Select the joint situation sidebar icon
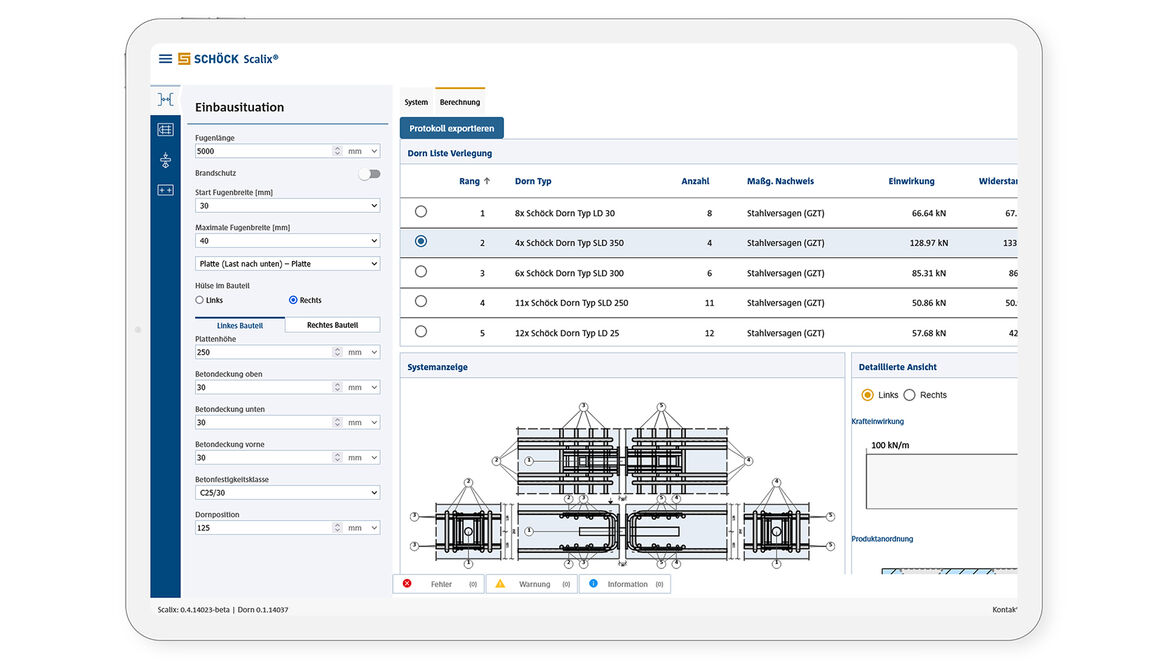This screenshot has width=1176, height=662. click(166, 99)
